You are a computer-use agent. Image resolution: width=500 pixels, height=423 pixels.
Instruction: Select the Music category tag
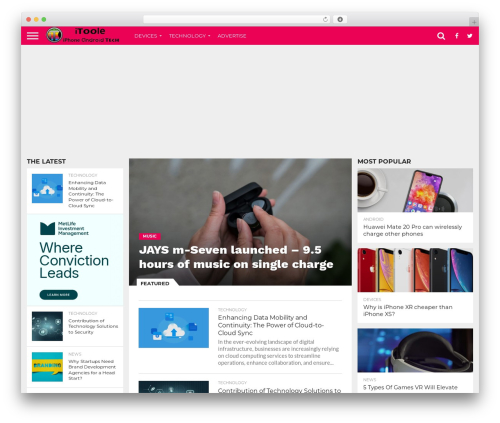[150, 236]
